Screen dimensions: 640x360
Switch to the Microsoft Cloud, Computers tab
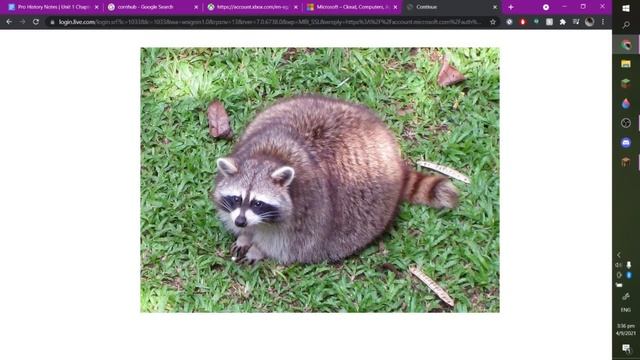[x=351, y=7]
